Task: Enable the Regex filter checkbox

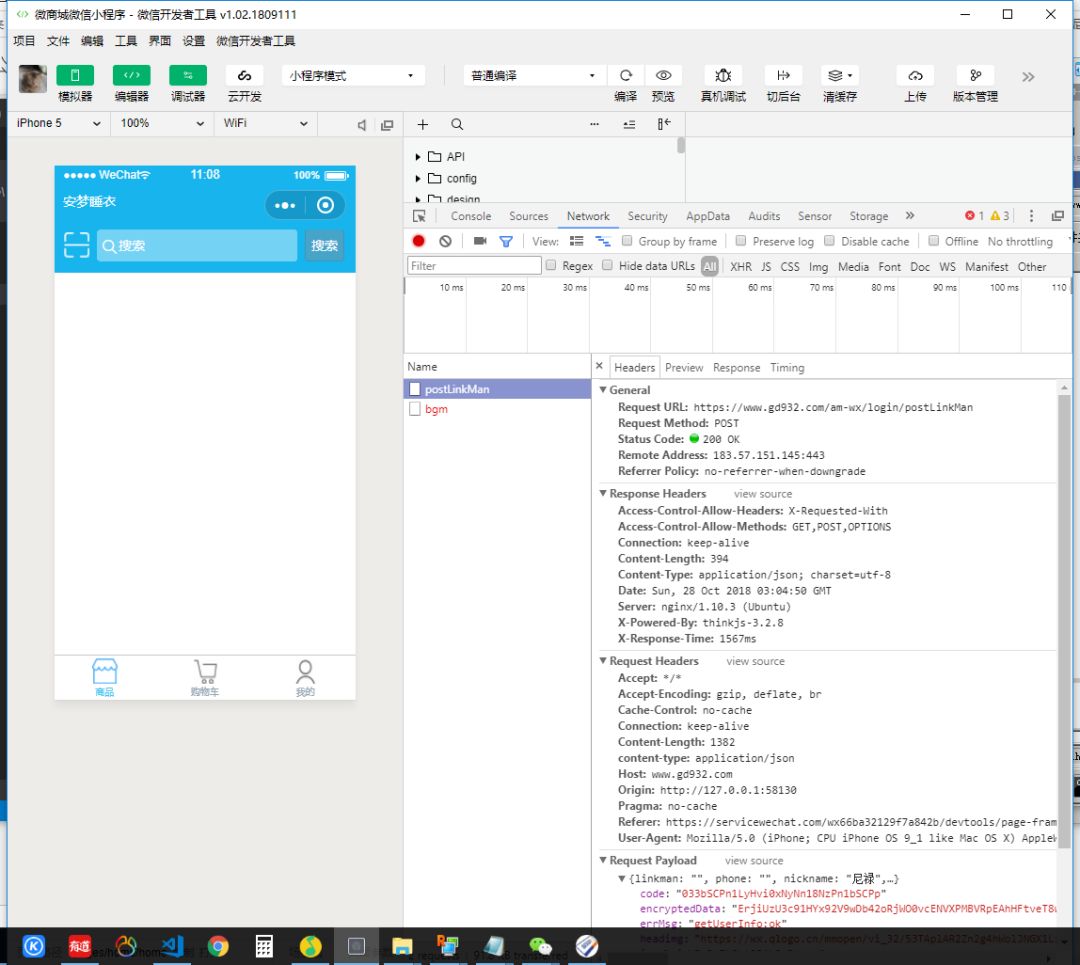Action: 551,265
